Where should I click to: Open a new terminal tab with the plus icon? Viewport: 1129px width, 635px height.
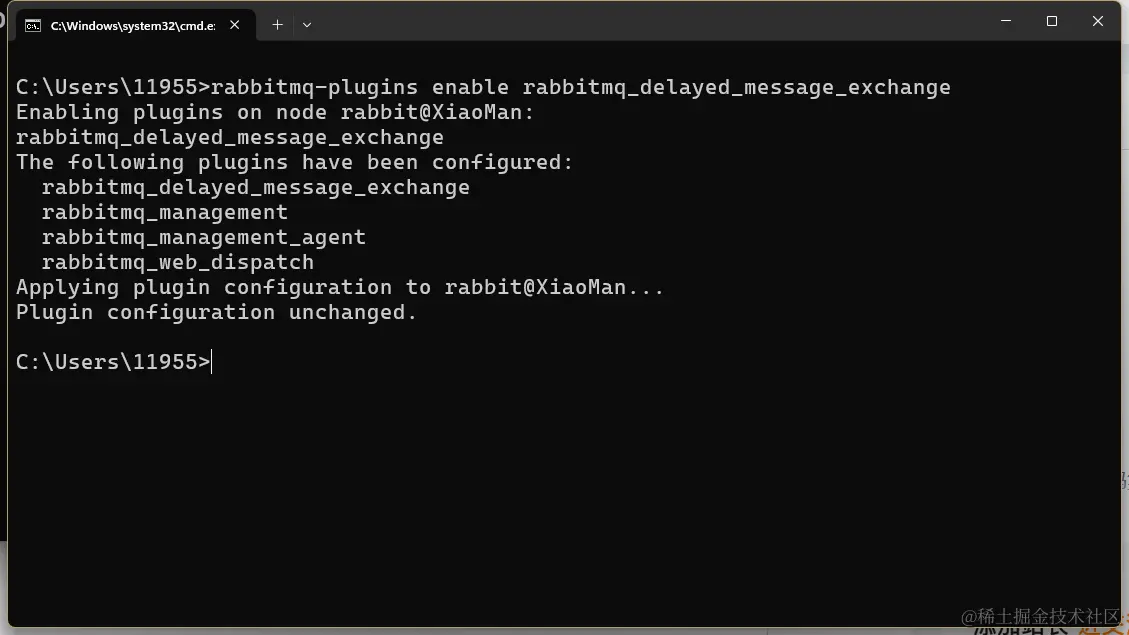[x=277, y=24]
